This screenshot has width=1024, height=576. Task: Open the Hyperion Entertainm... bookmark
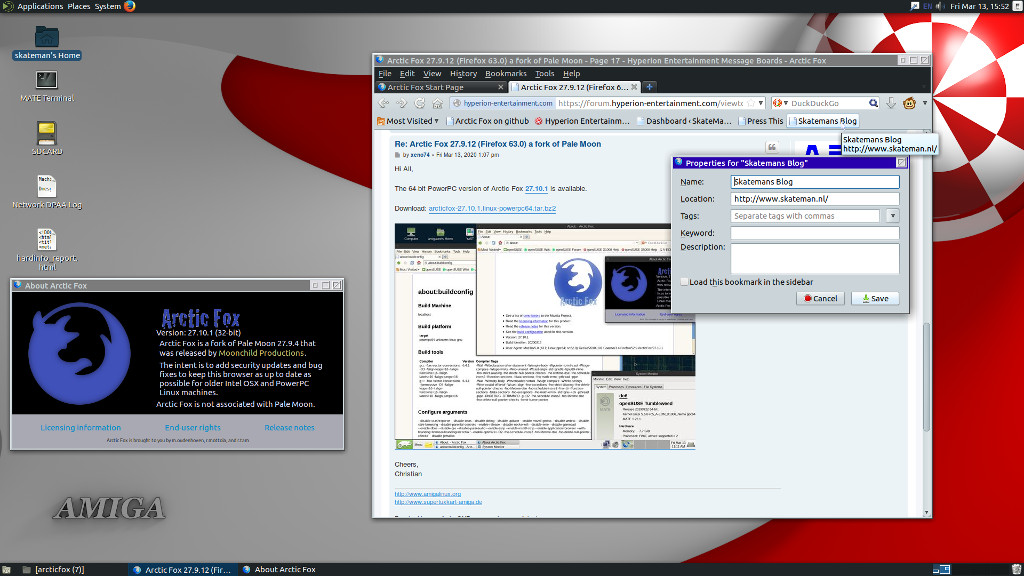tap(581, 121)
